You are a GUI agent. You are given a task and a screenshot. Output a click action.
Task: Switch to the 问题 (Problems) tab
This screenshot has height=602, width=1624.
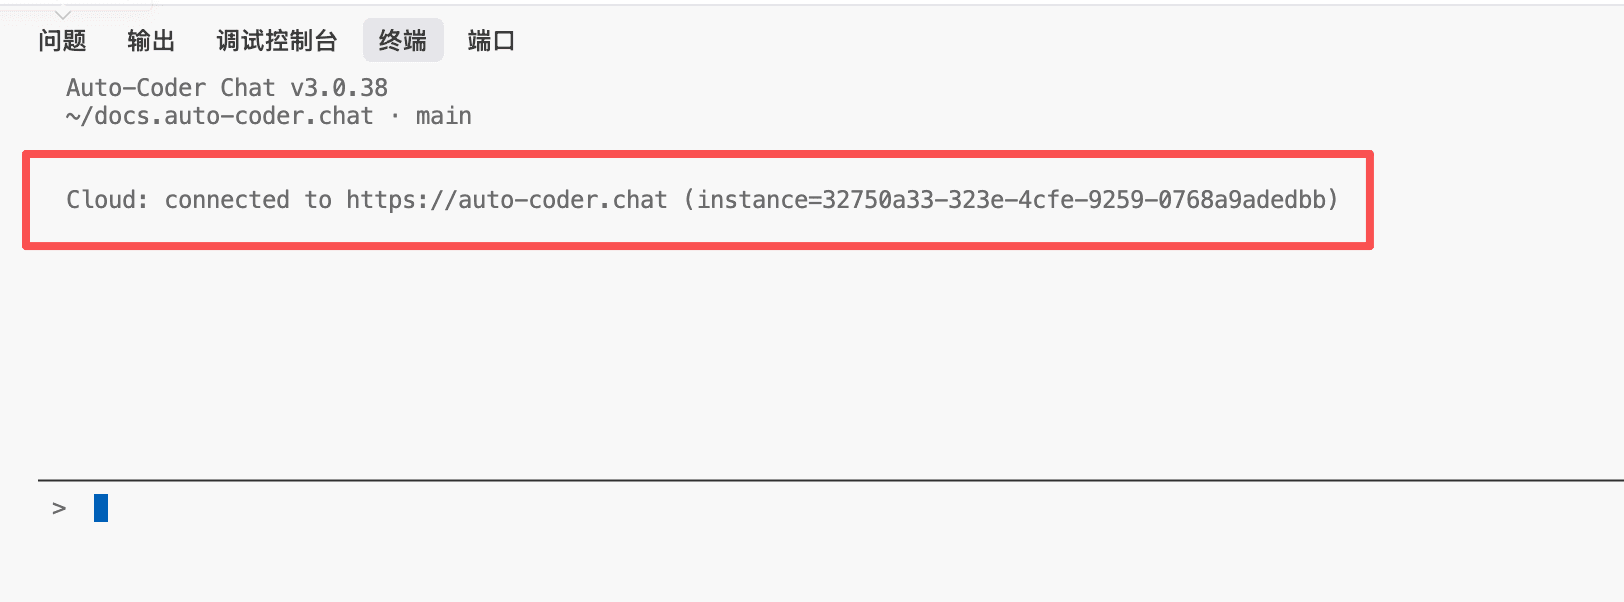click(x=62, y=41)
